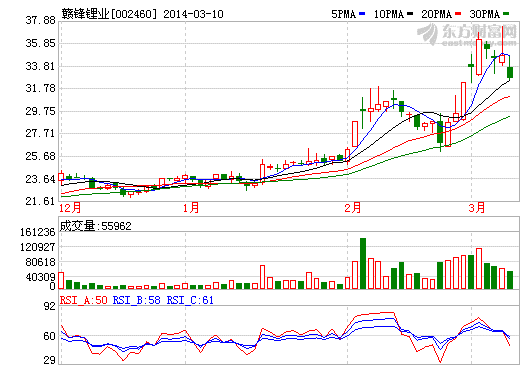This screenshot has height=365, width=520.
Task: Click the tallest red volume bar in March
Action: pyautogui.click(x=479, y=268)
